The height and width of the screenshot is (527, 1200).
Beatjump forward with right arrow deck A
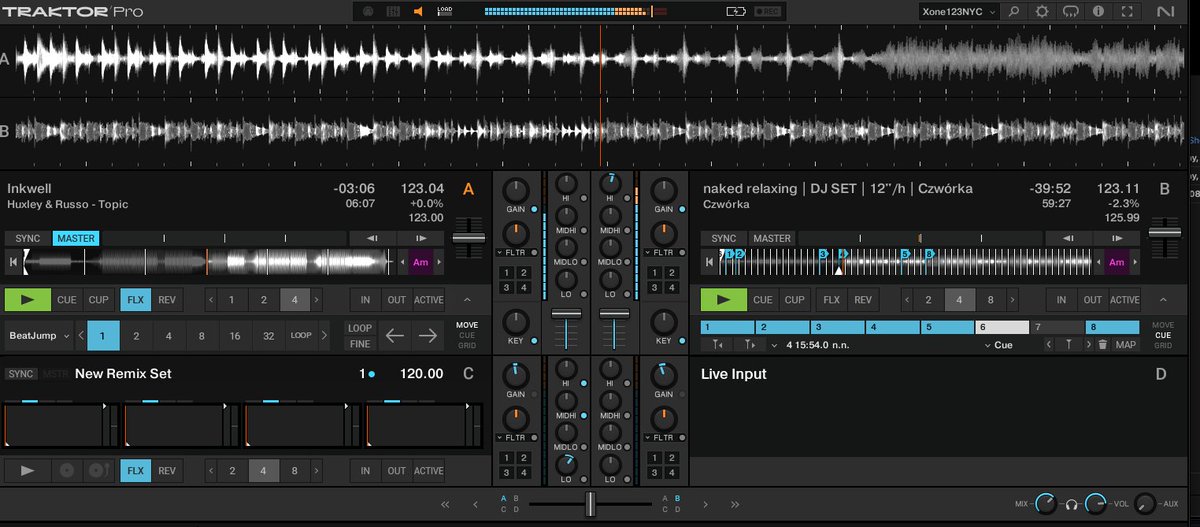427,335
